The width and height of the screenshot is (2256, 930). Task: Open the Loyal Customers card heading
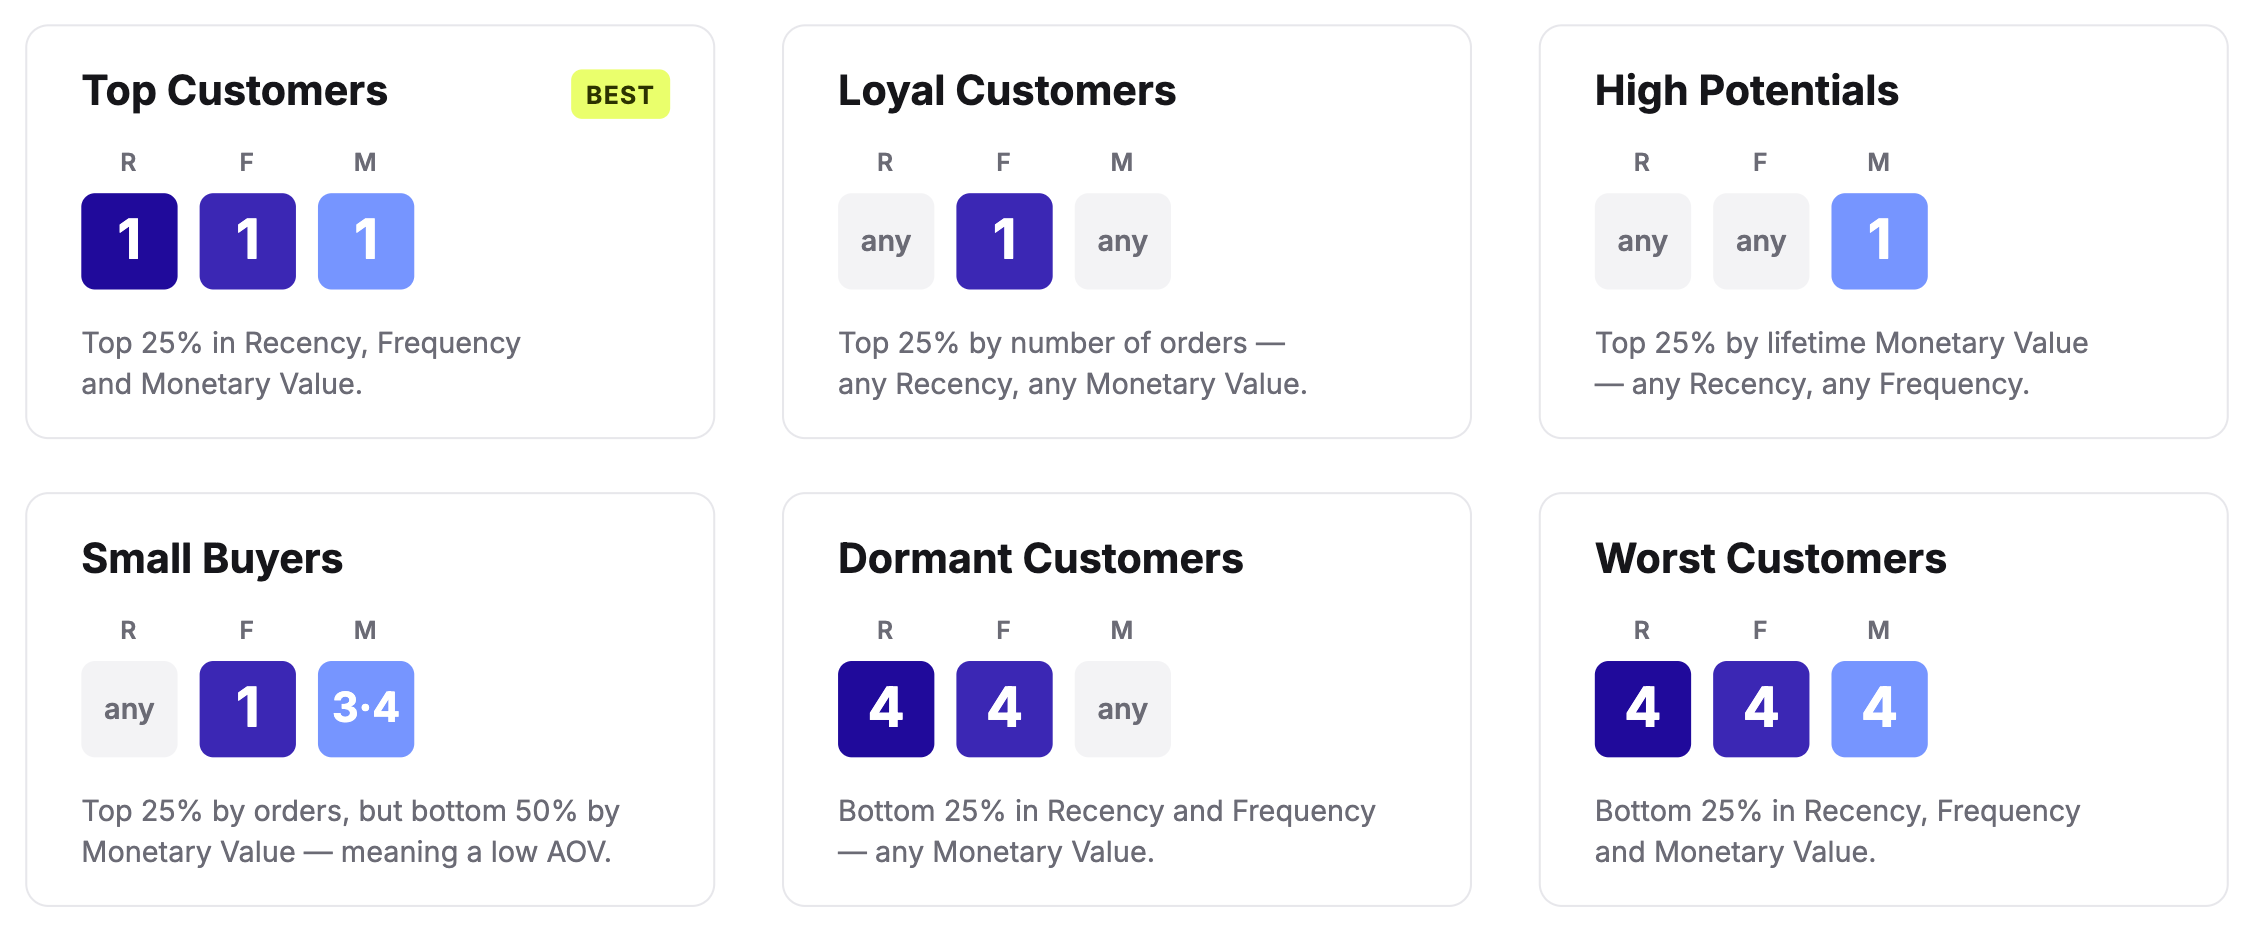click(x=1007, y=91)
